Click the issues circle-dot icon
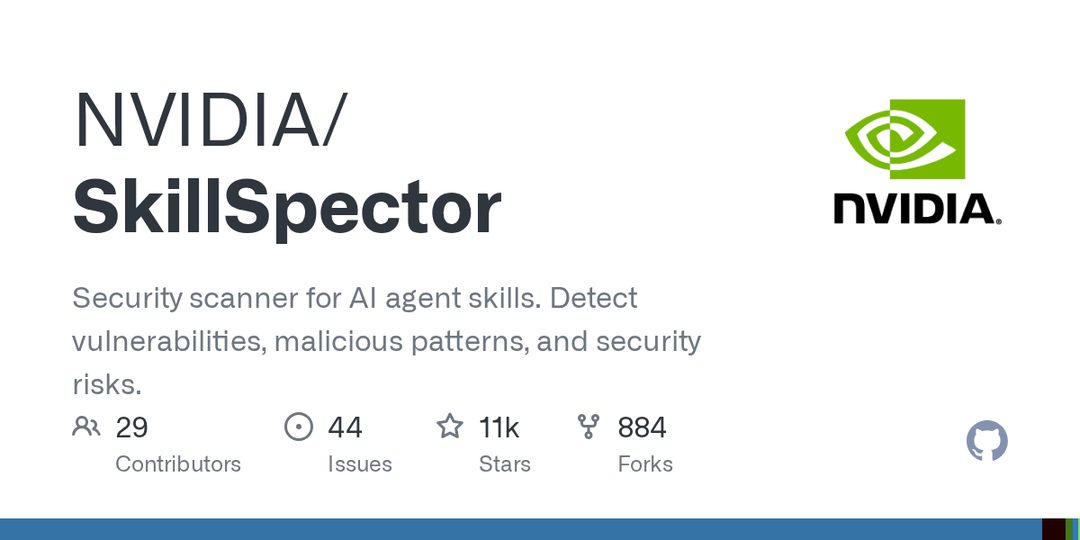 click(298, 427)
